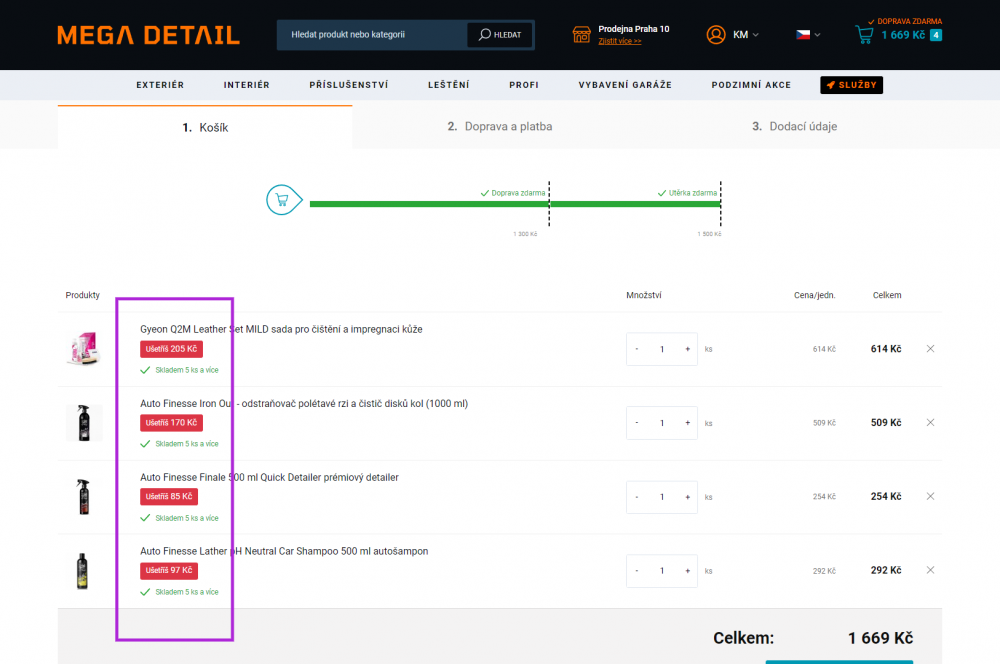Click quantity field of Gyeon Leather Set
1000x664 pixels.
coord(662,349)
